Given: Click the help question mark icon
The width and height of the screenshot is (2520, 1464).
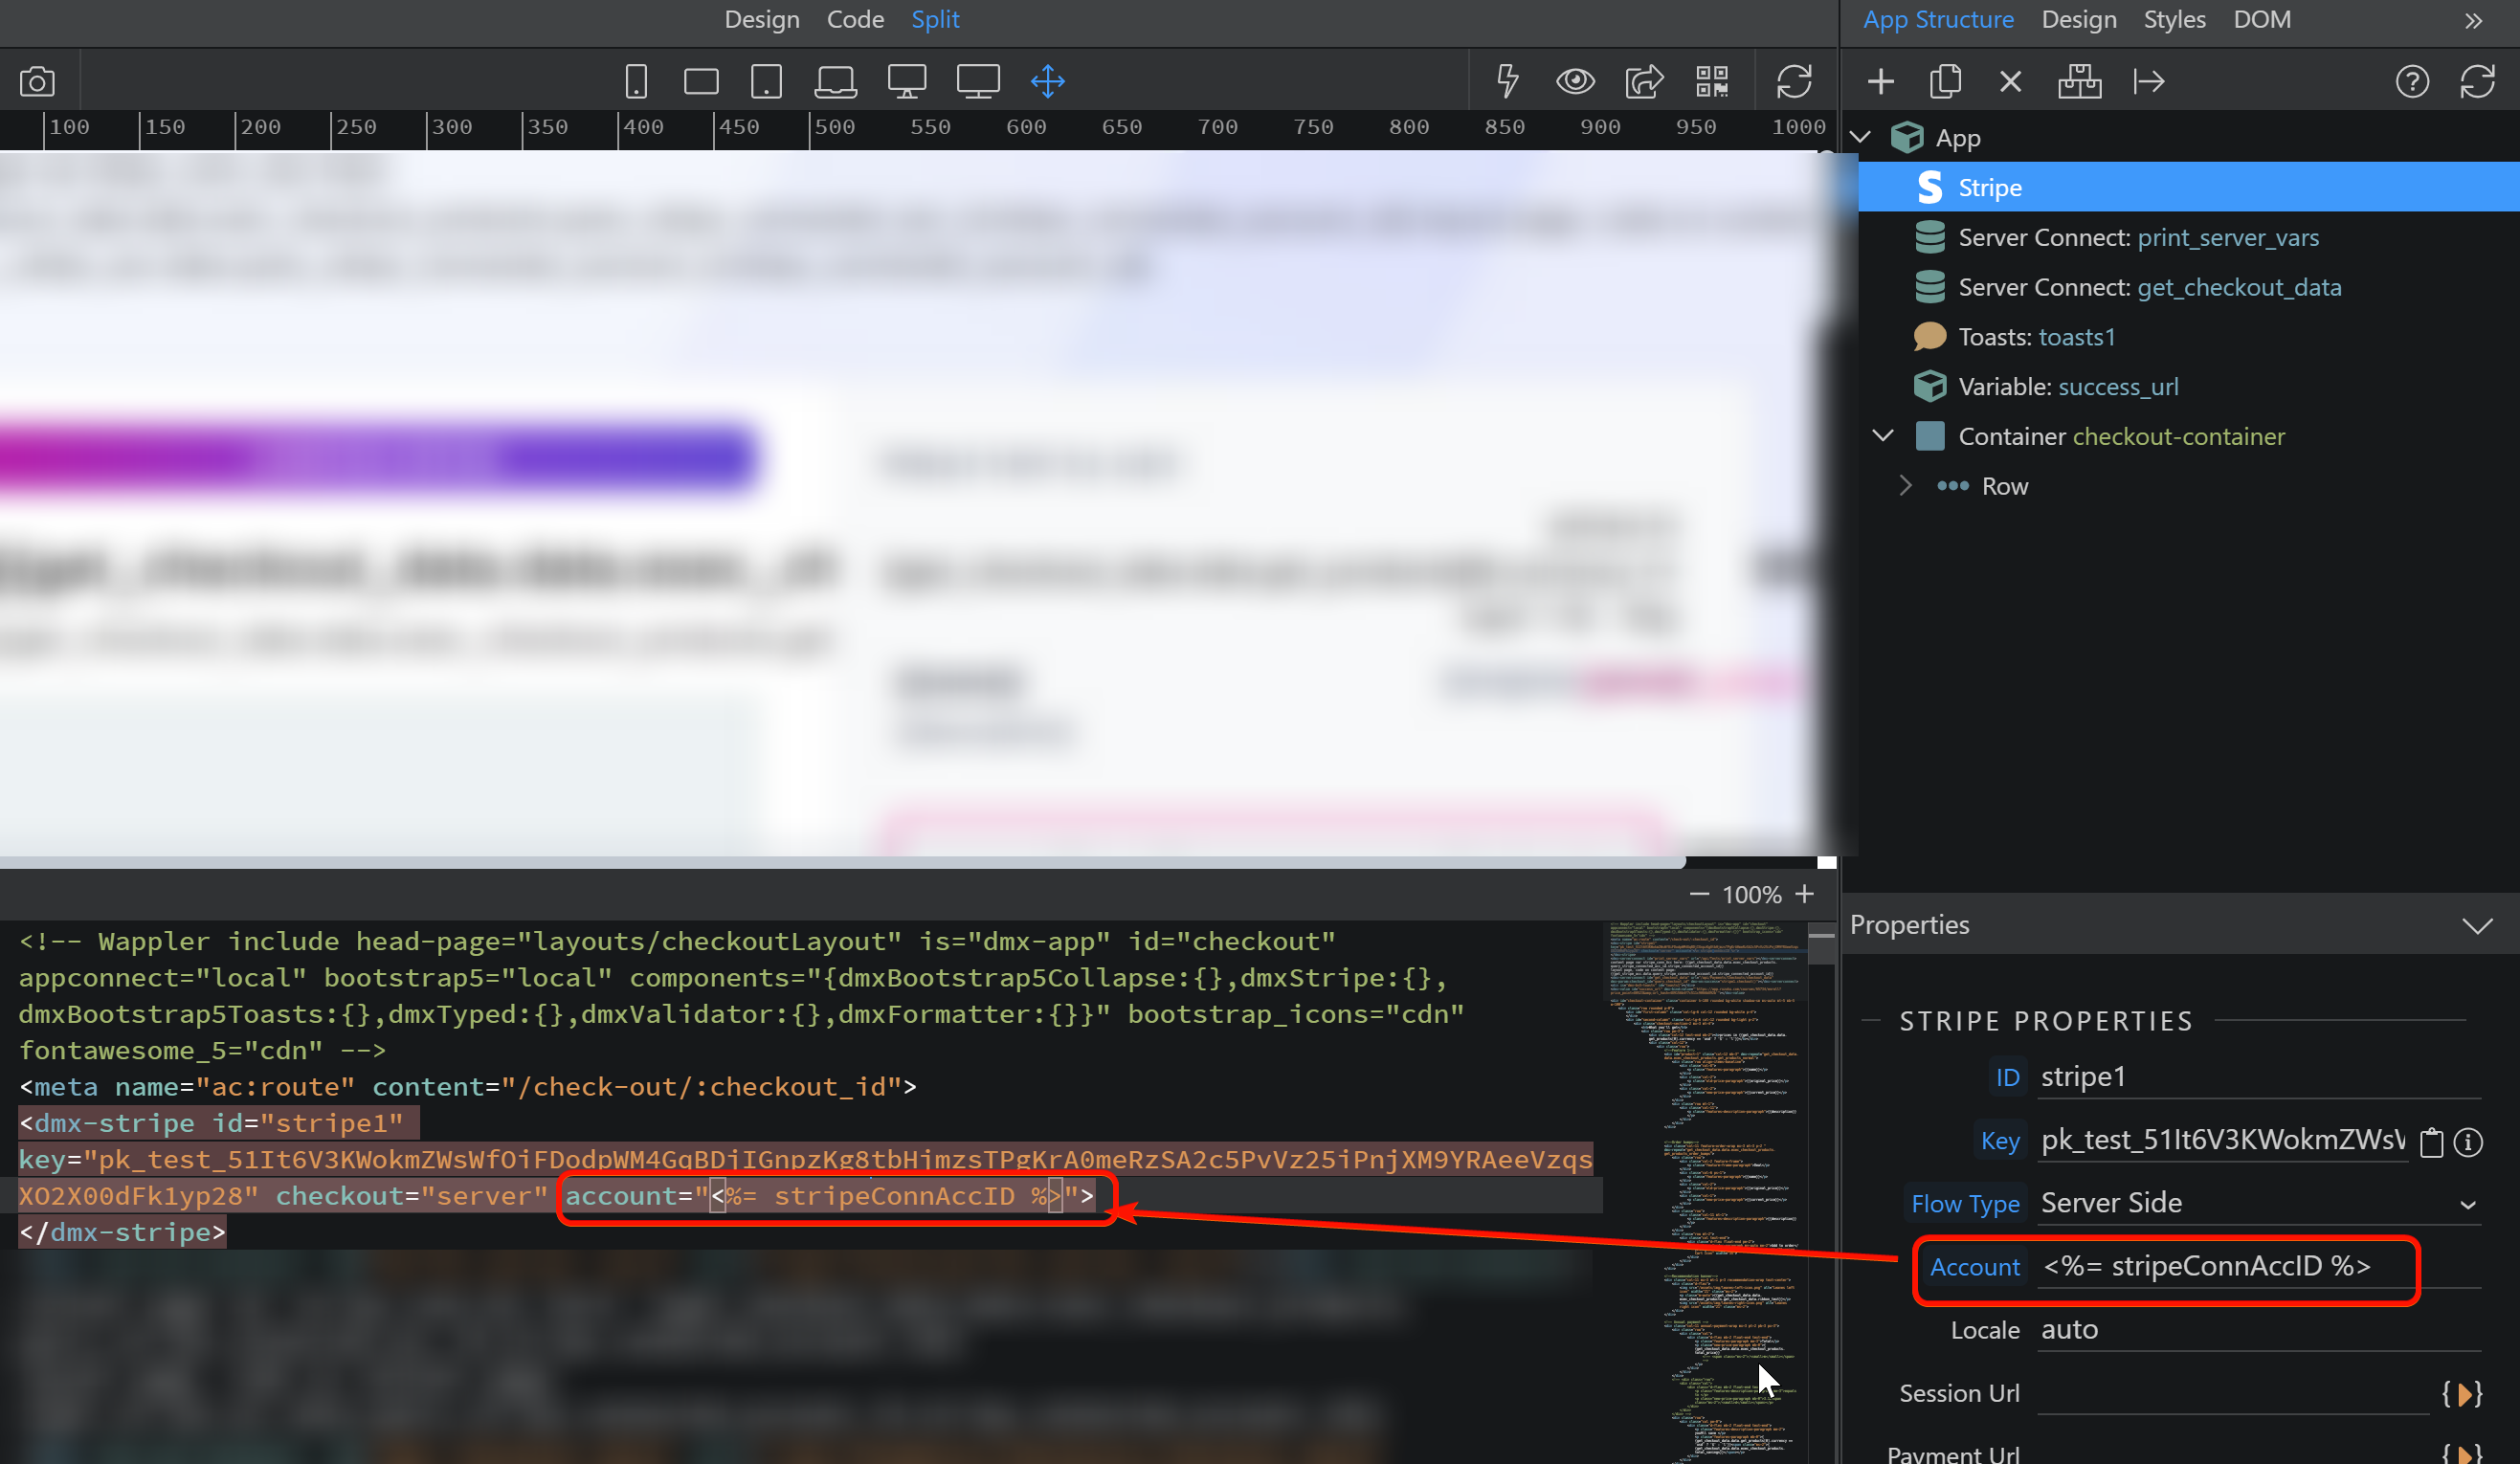Looking at the screenshot, I should pyautogui.click(x=2411, y=81).
